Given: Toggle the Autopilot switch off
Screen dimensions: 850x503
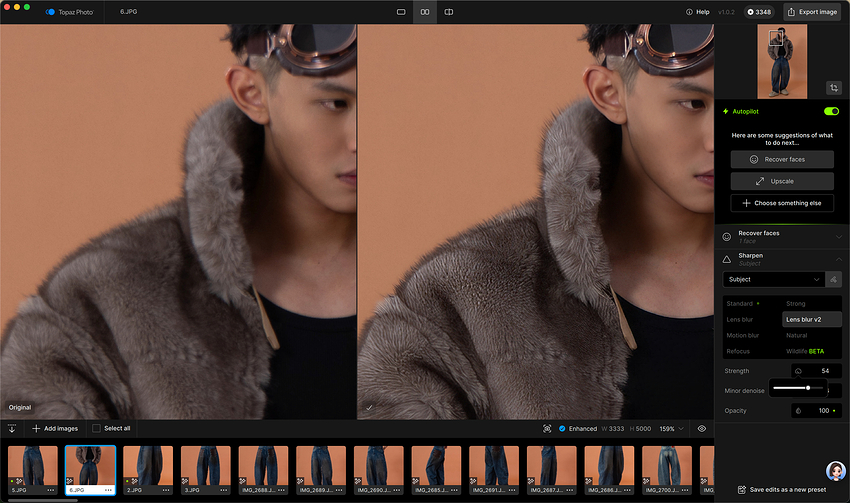Looking at the screenshot, I should (x=830, y=111).
